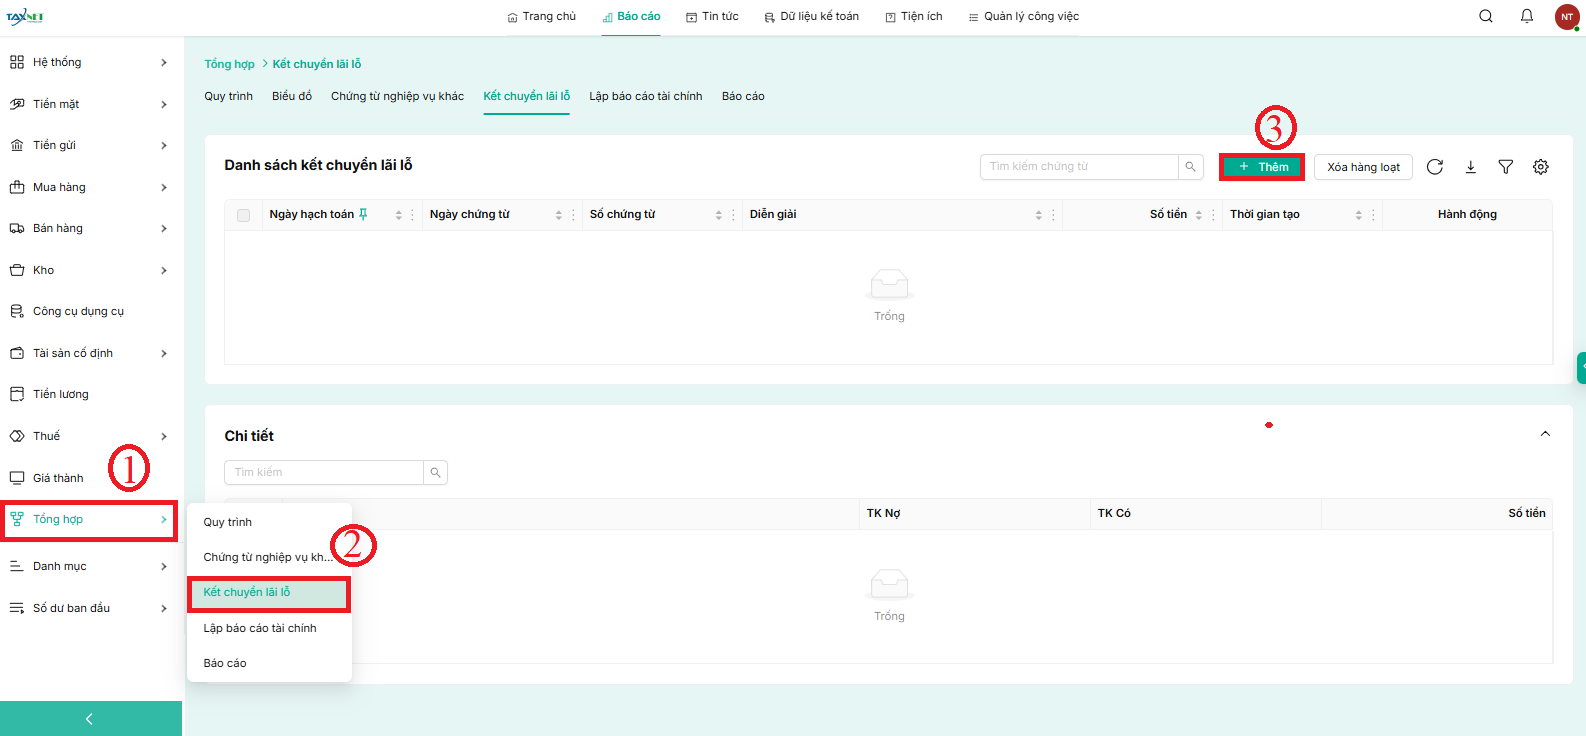This screenshot has height=736, width=1586.
Task: Sort by Số tiền column arrows
Action: coord(1198,215)
